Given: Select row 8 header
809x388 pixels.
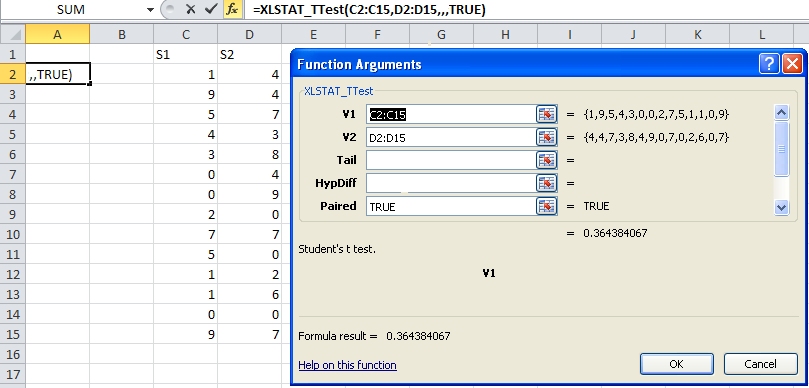Looking at the screenshot, I should [12, 194].
